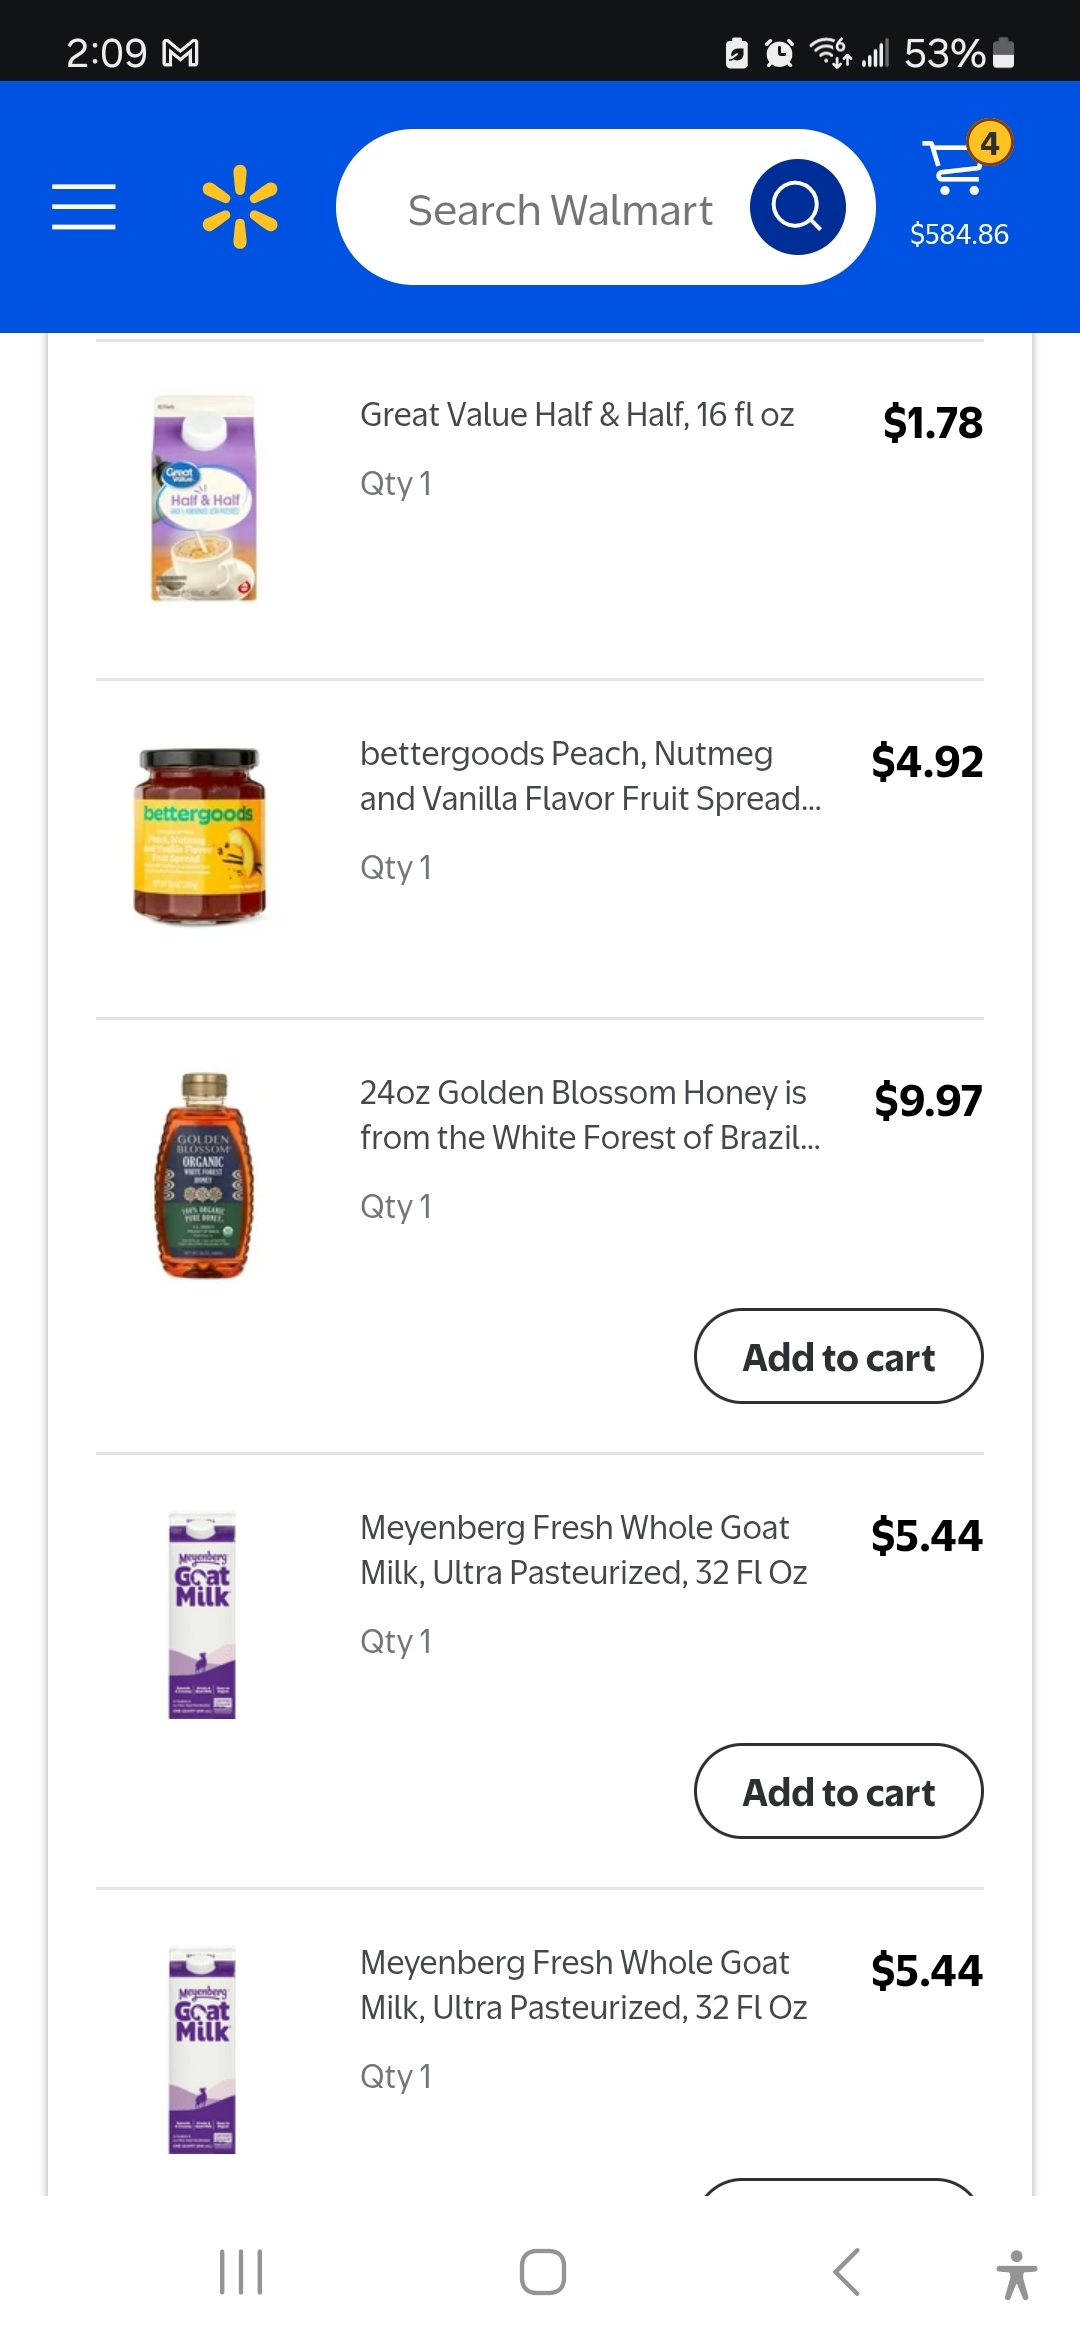Screen dimensions: 1080x2340
Task: Open the Great Value Half & Half title
Action: point(577,415)
